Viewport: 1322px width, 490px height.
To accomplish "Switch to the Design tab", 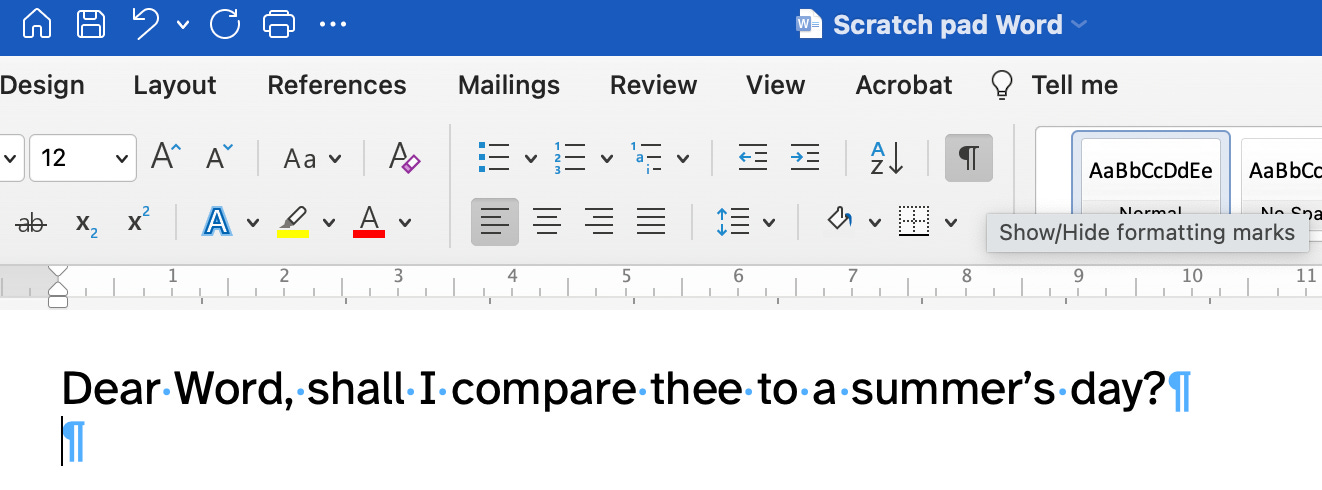I will pos(42,86).
